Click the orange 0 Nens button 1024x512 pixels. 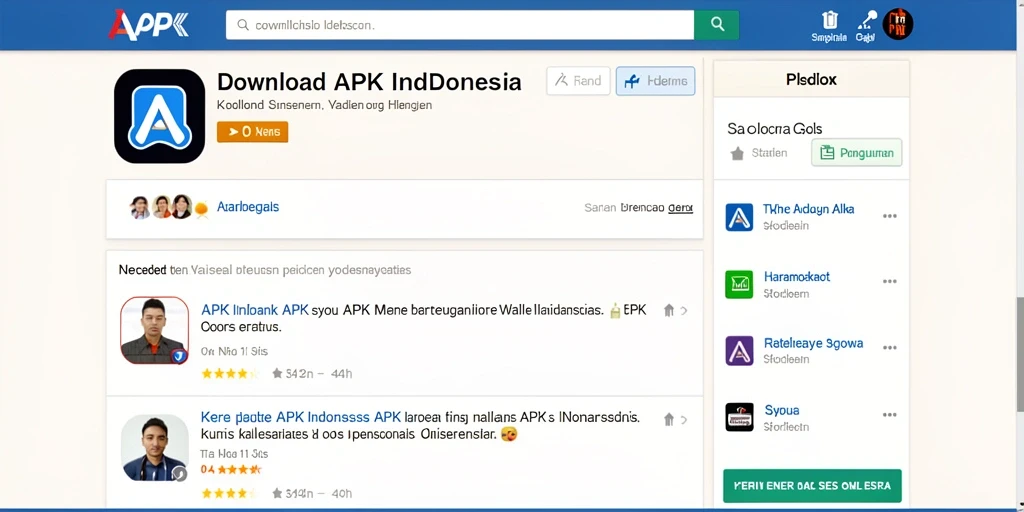click(252, 132)
